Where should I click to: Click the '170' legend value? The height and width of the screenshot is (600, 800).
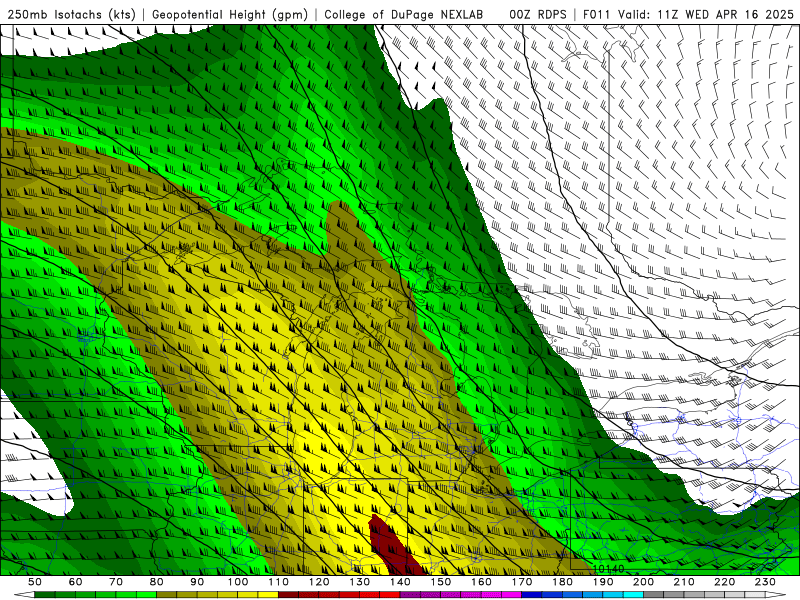click(x=522, y=582)
